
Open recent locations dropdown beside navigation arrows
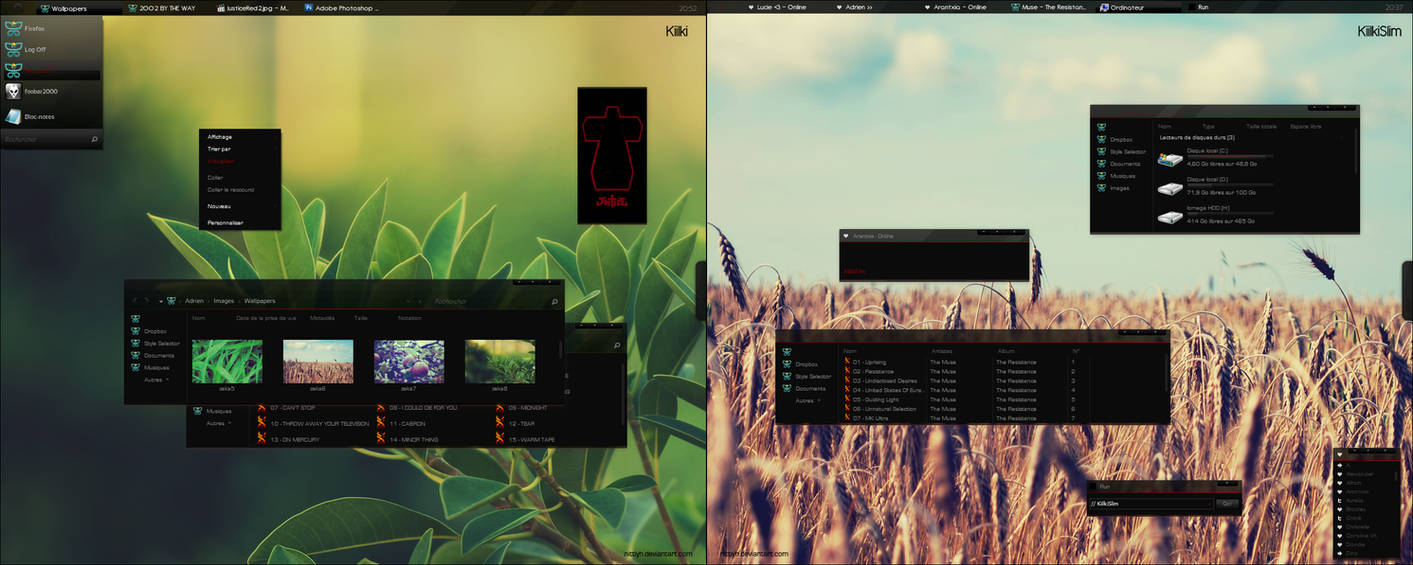tap(160, 301)
